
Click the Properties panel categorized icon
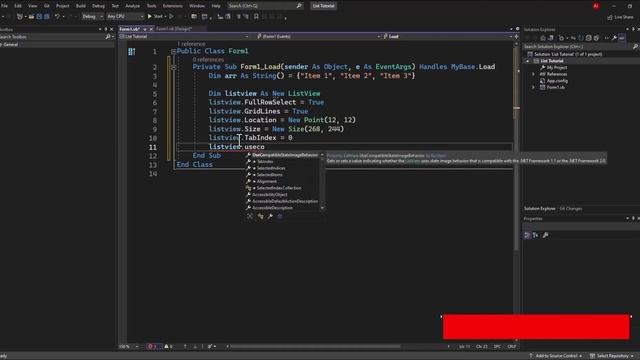tap(527, 235)
